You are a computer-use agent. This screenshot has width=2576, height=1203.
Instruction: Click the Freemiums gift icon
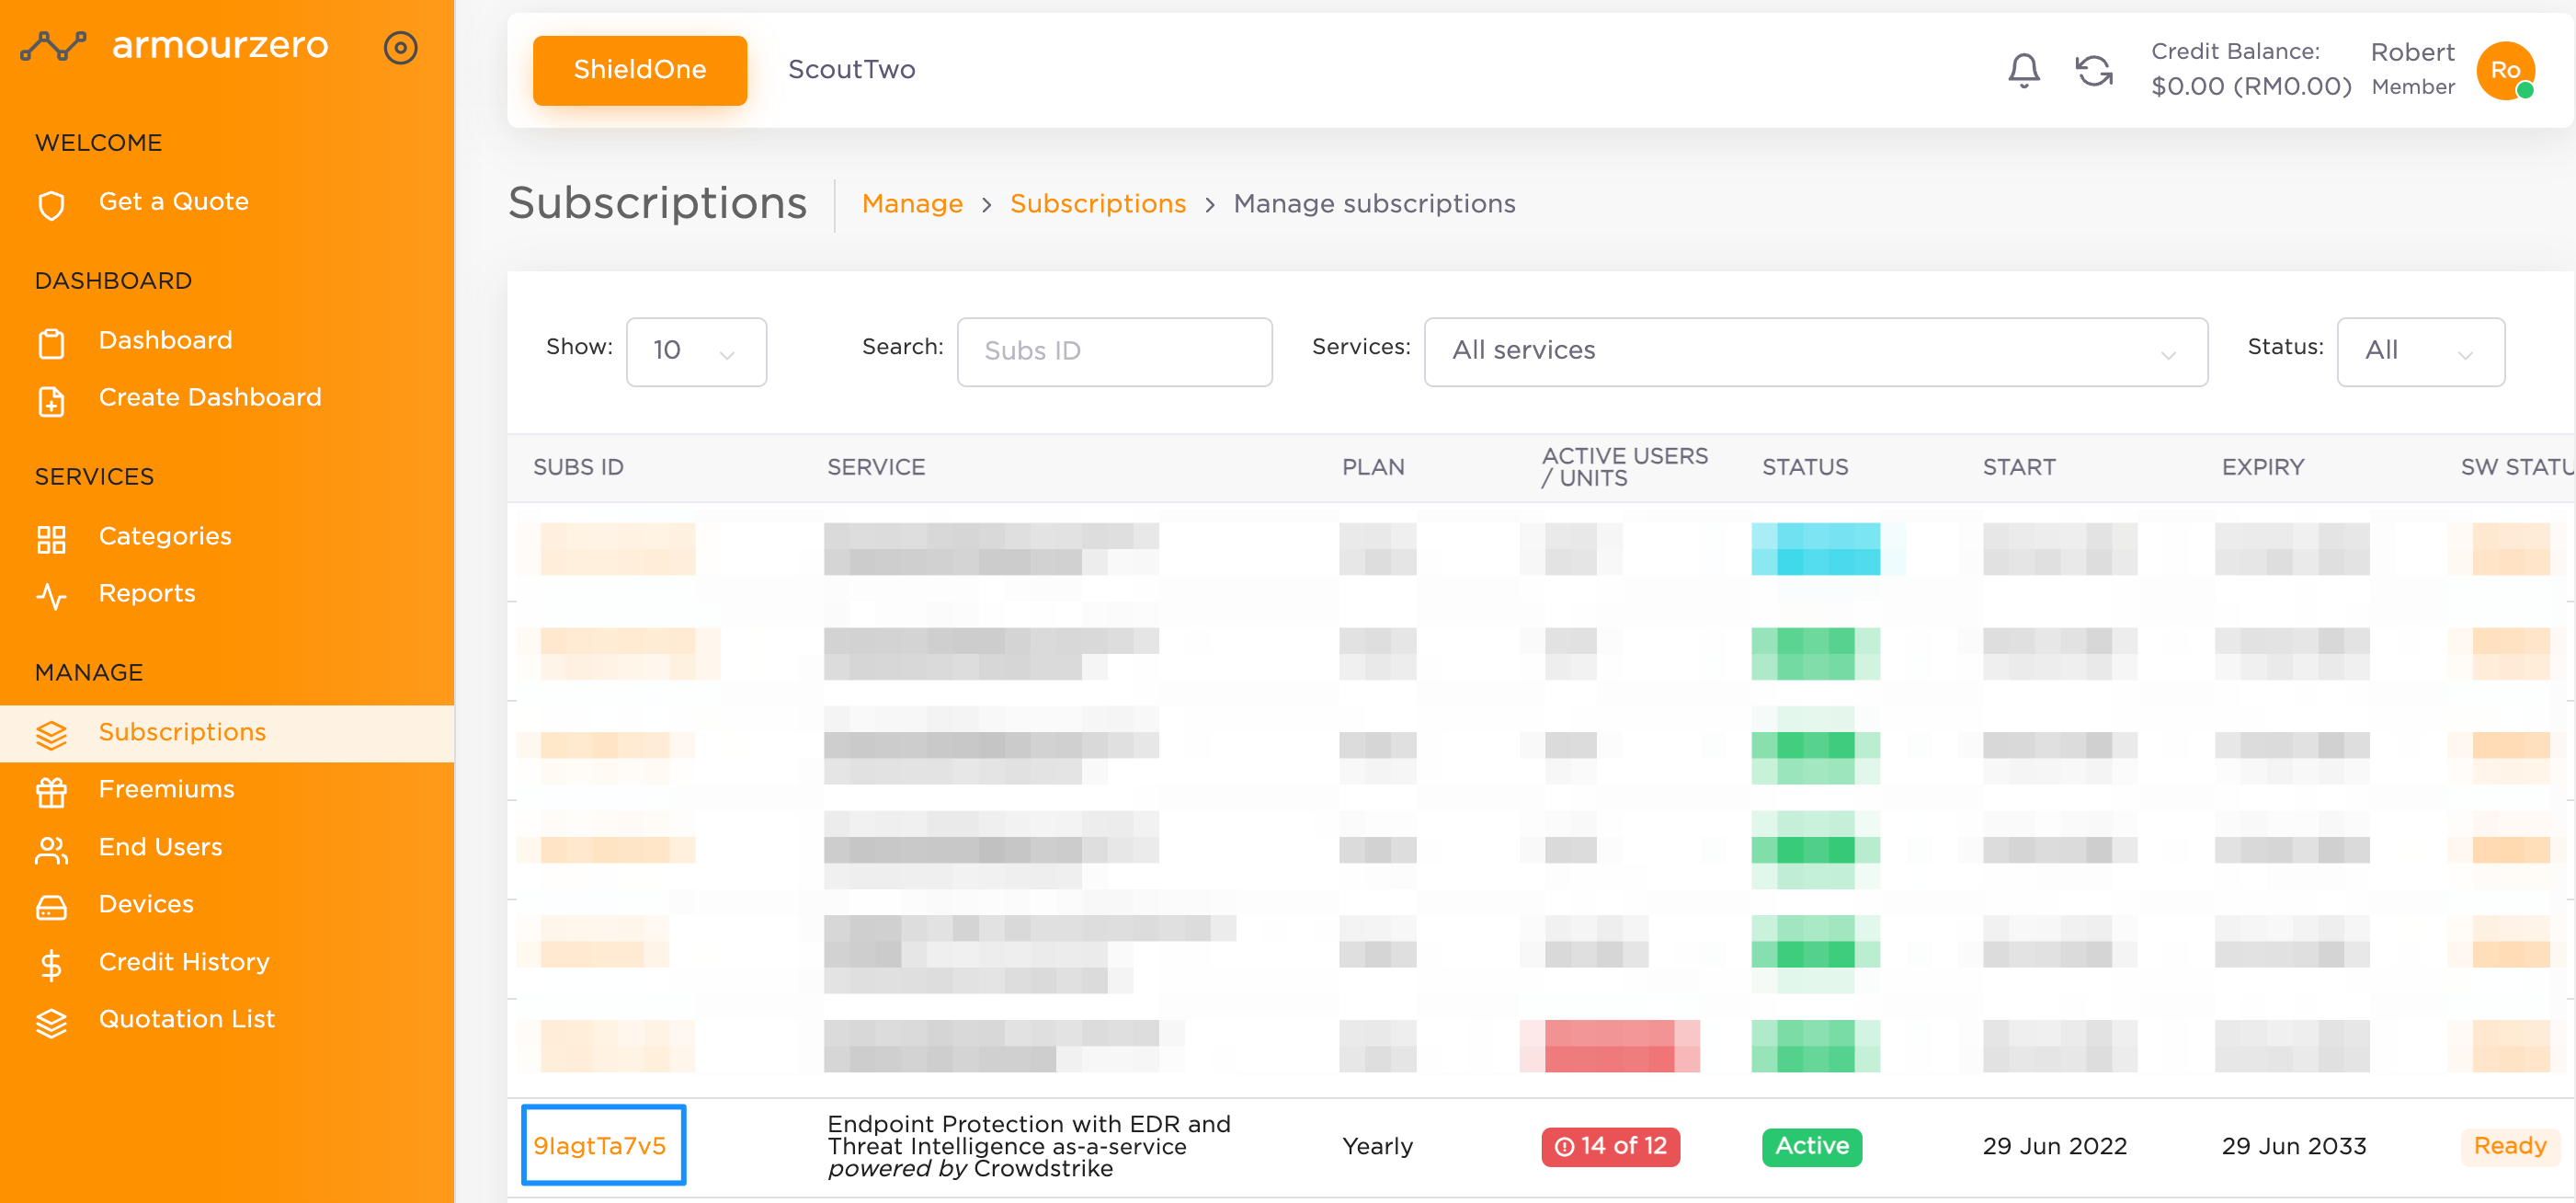[x=51, y=792]
